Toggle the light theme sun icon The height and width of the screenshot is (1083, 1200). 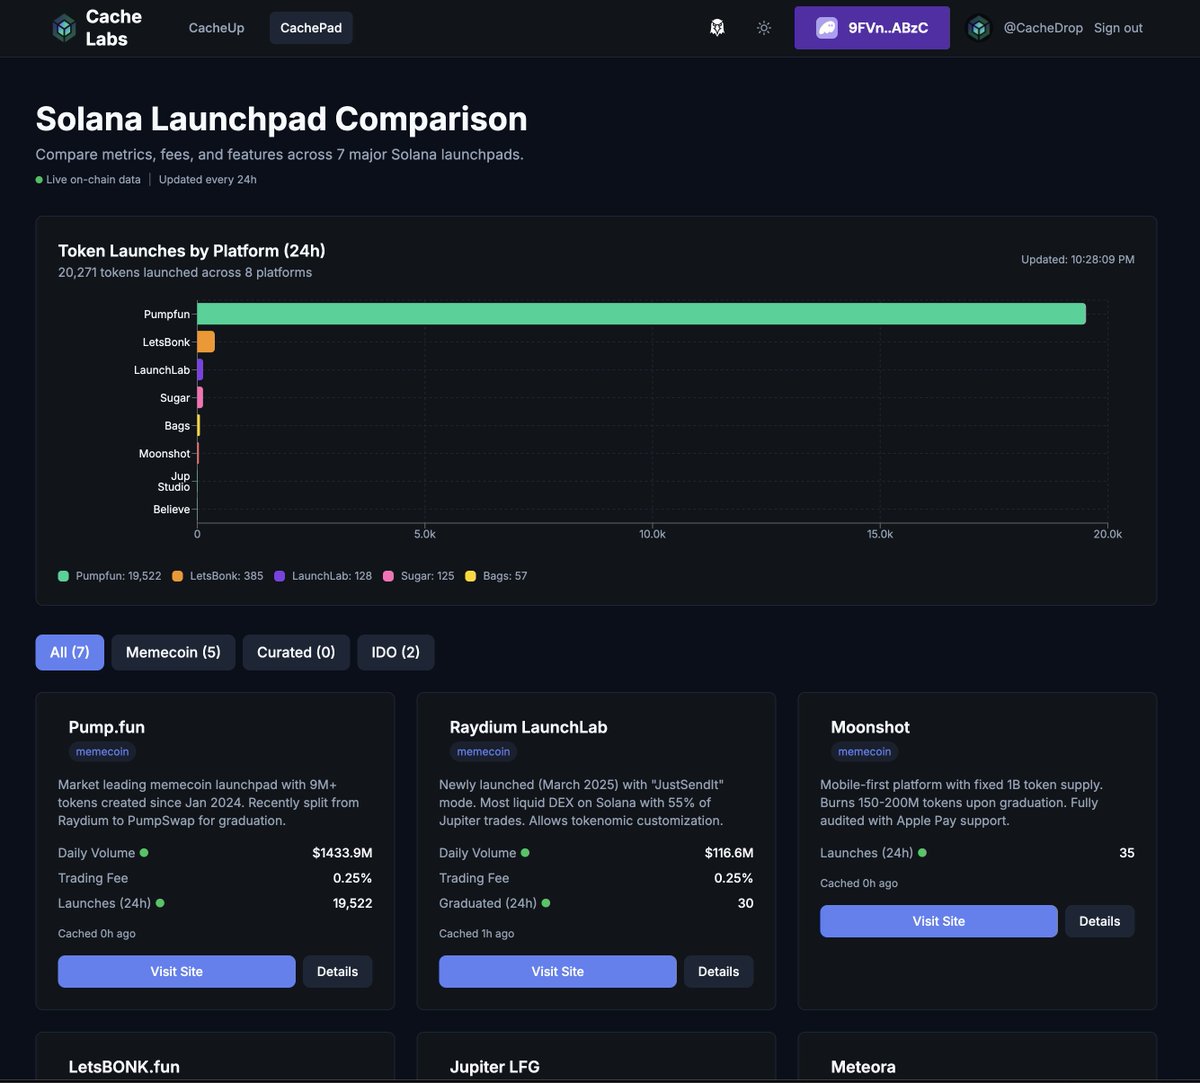764,28
